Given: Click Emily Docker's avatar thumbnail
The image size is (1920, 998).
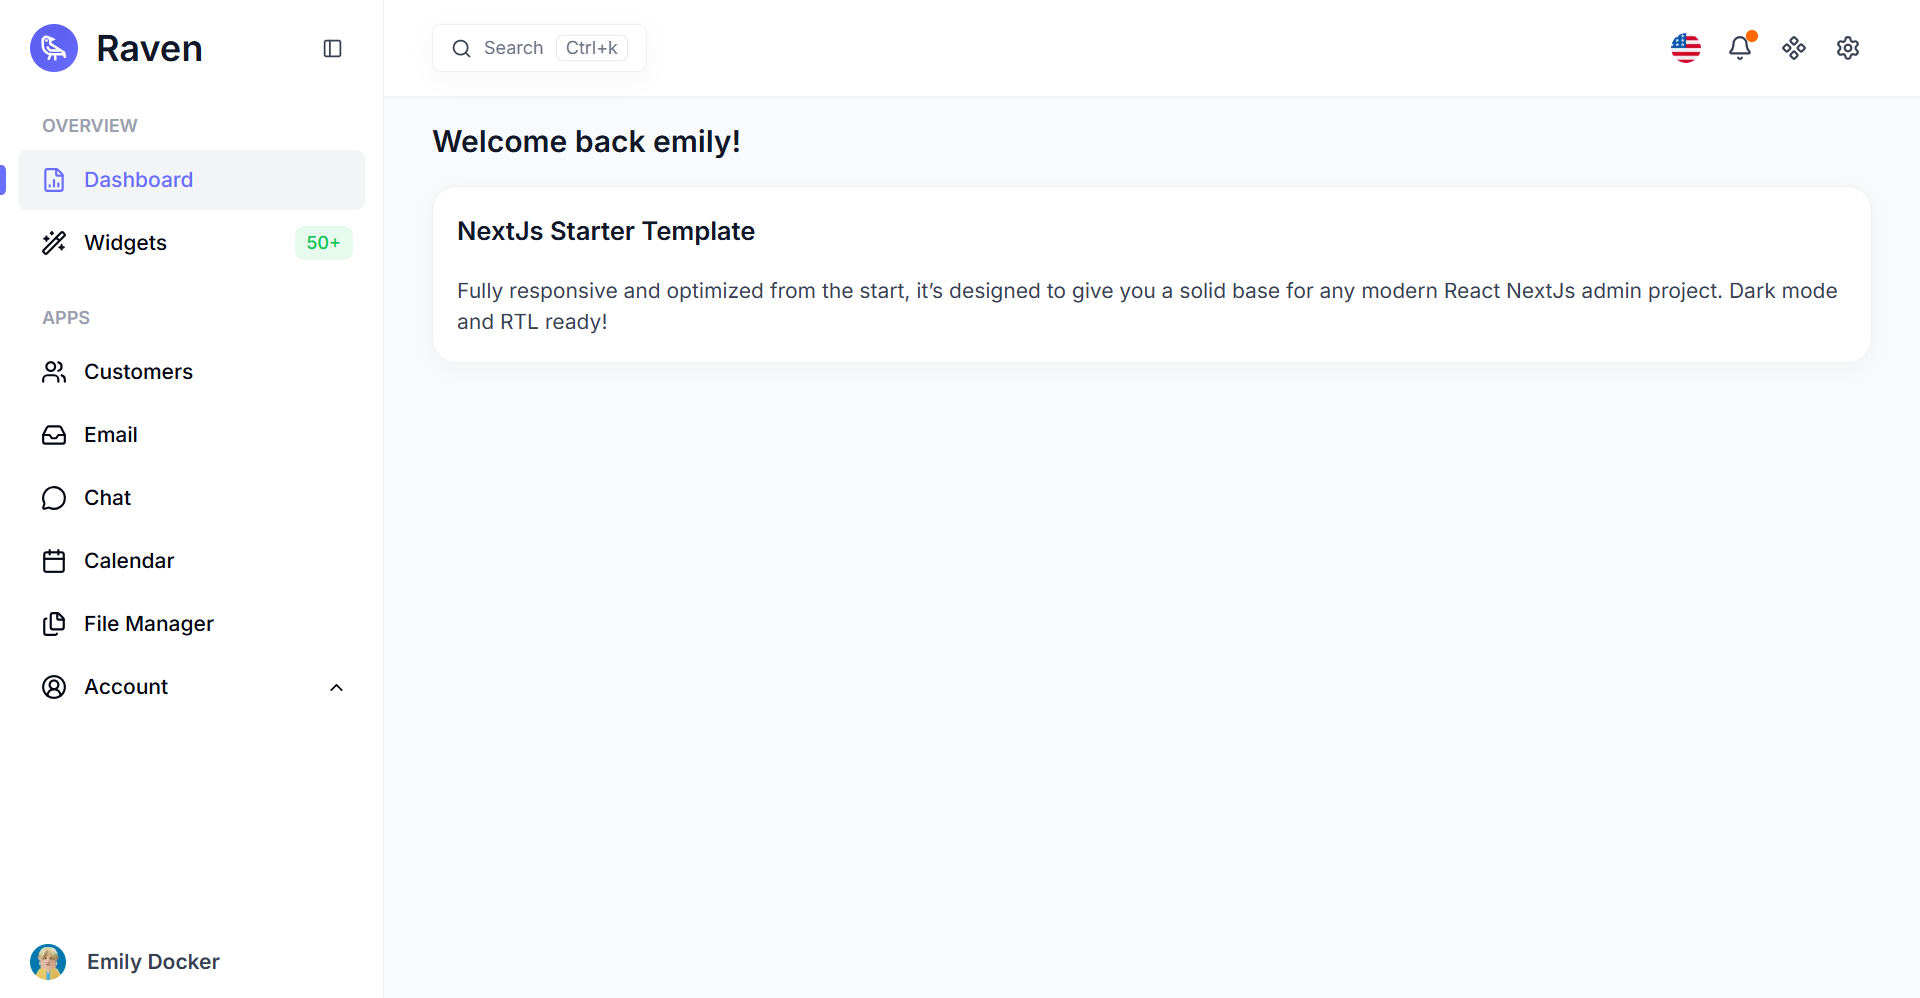Looking at the screenshot, I should click(x=48, y=962).
